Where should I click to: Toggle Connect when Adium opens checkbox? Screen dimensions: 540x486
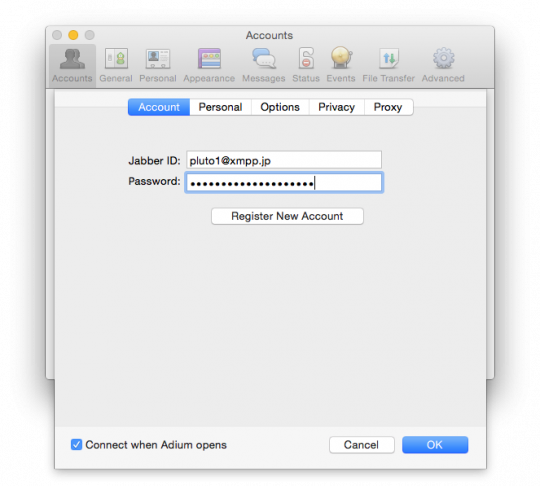(x=76, y=444)
